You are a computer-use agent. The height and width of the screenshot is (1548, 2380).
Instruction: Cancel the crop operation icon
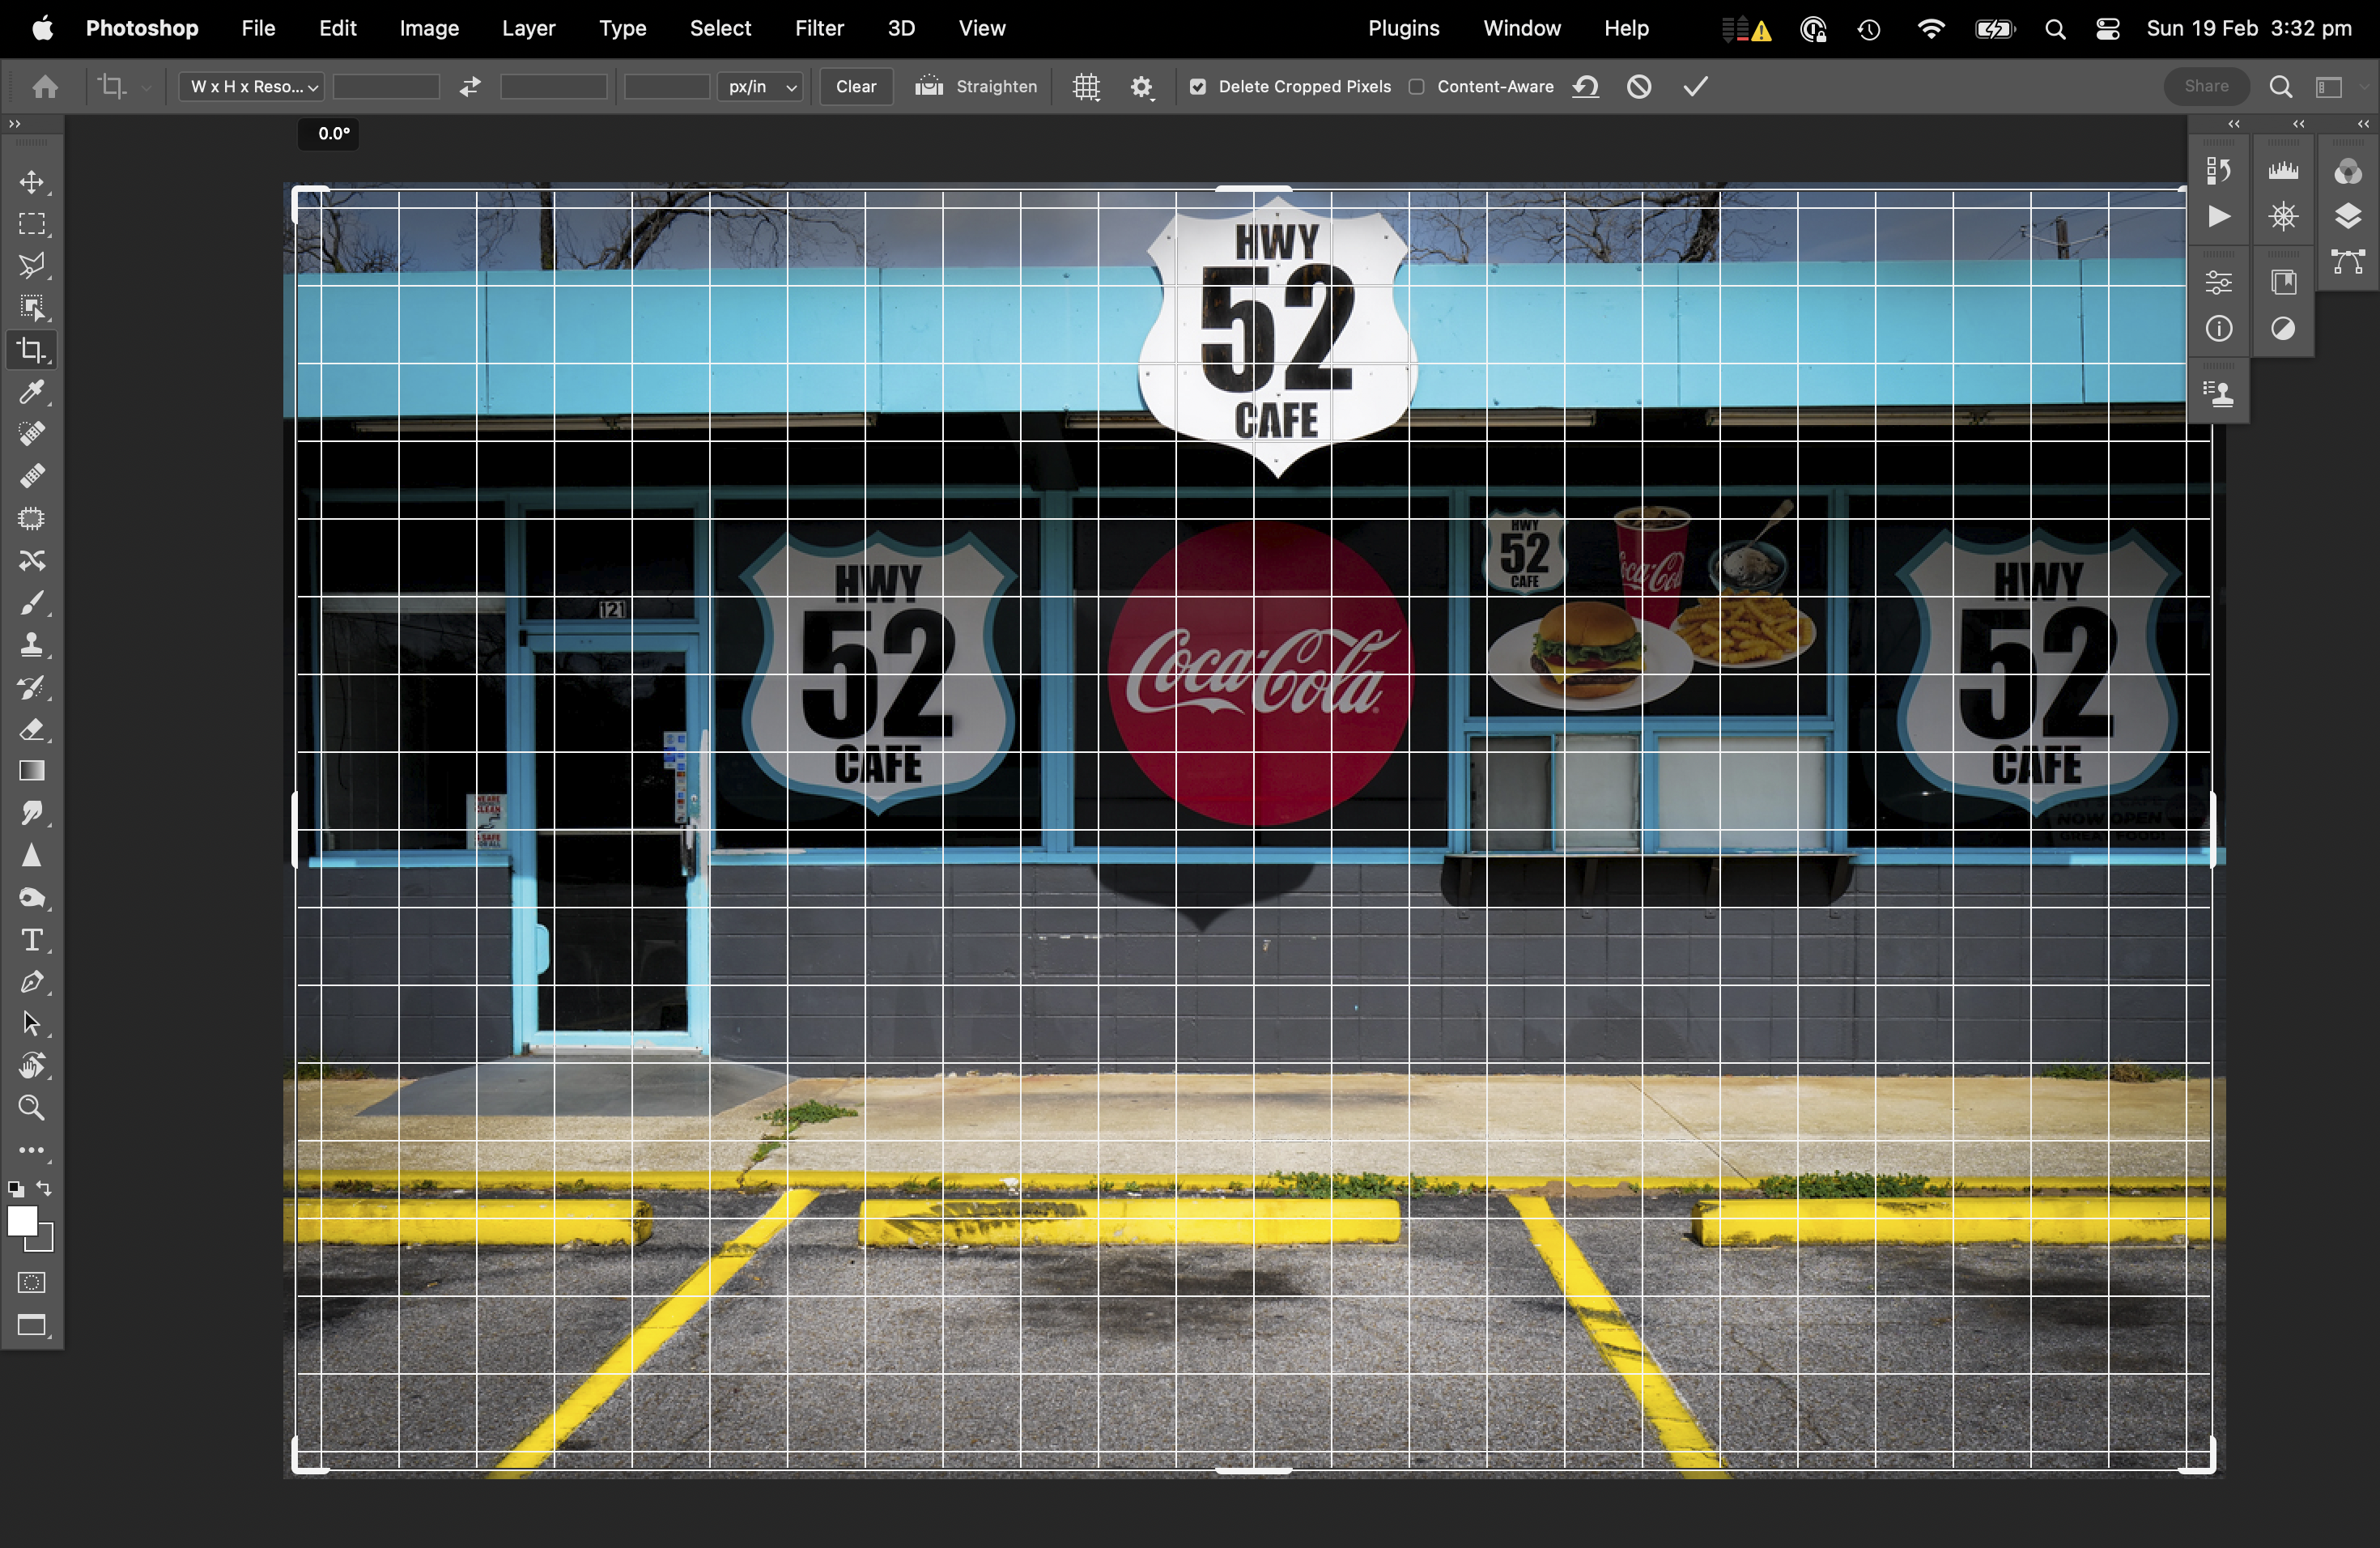pyautogui.click(x=1639, y=87)
